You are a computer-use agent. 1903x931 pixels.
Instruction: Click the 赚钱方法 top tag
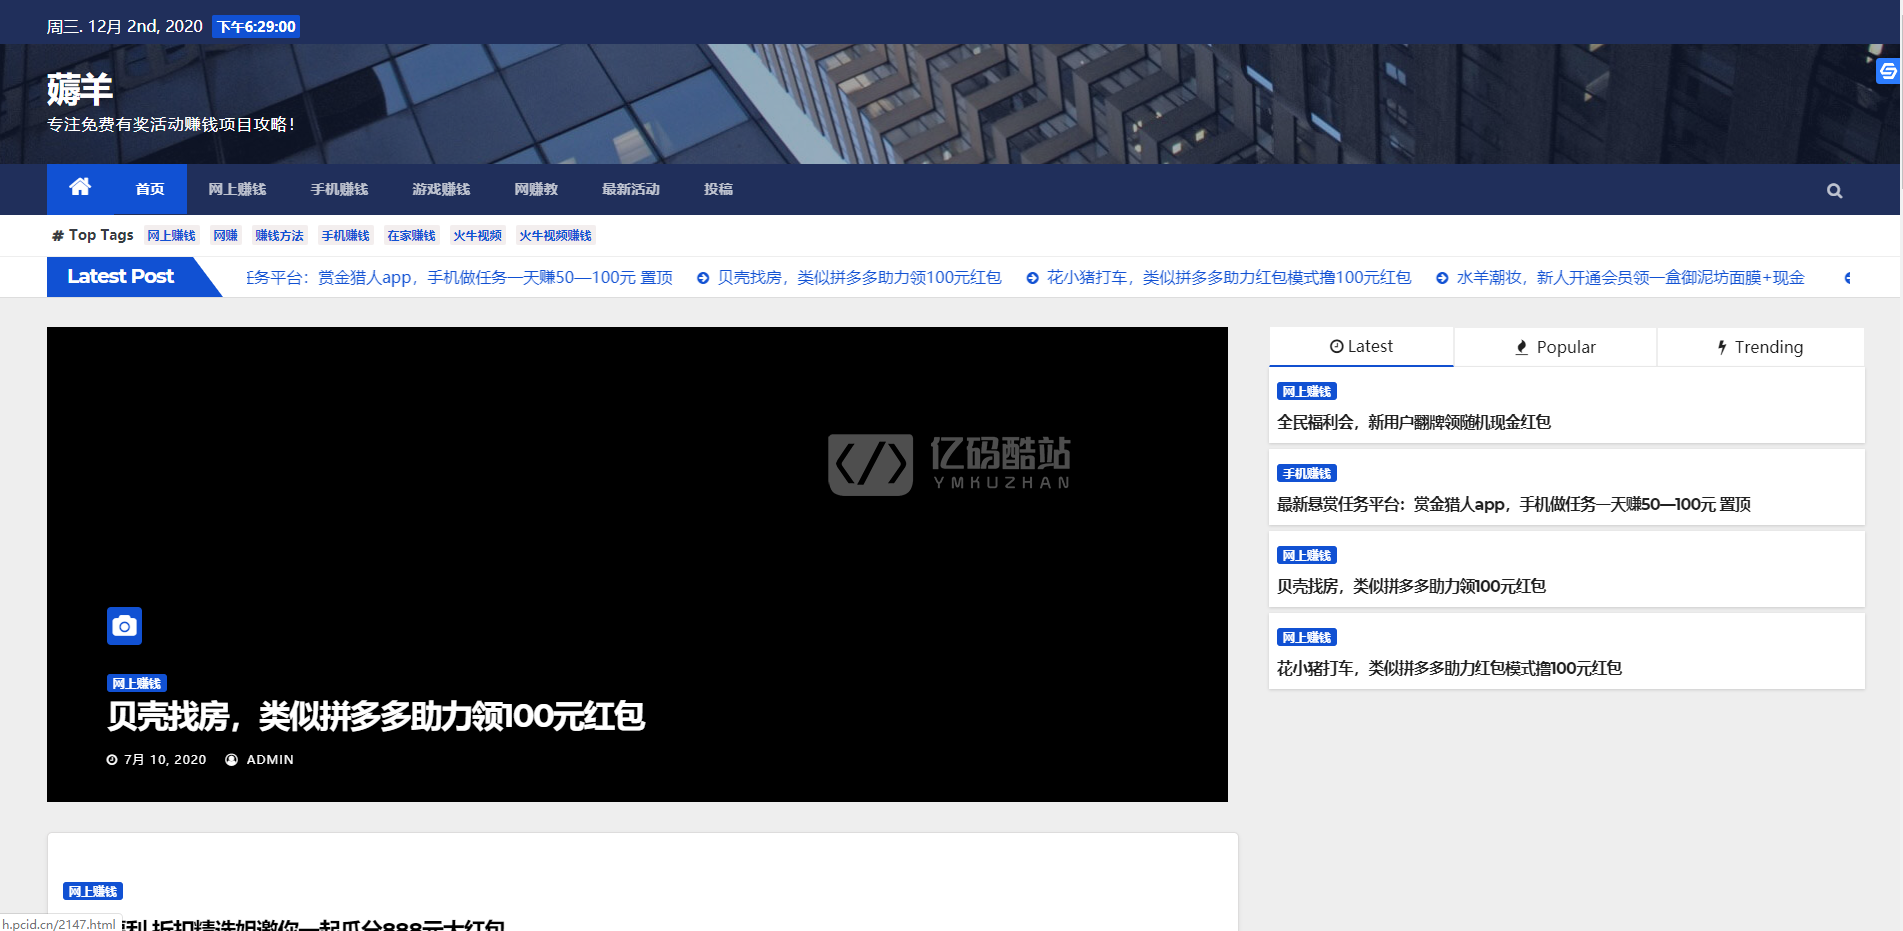point(279,236)
